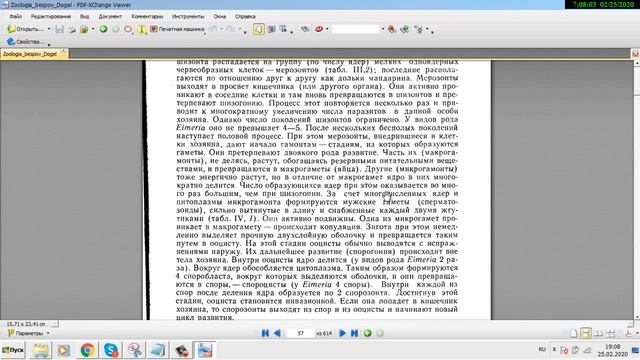The height and width of the screenshot is (360, 640).
Task: Select single page layout icon
Action: pos(573,333)
